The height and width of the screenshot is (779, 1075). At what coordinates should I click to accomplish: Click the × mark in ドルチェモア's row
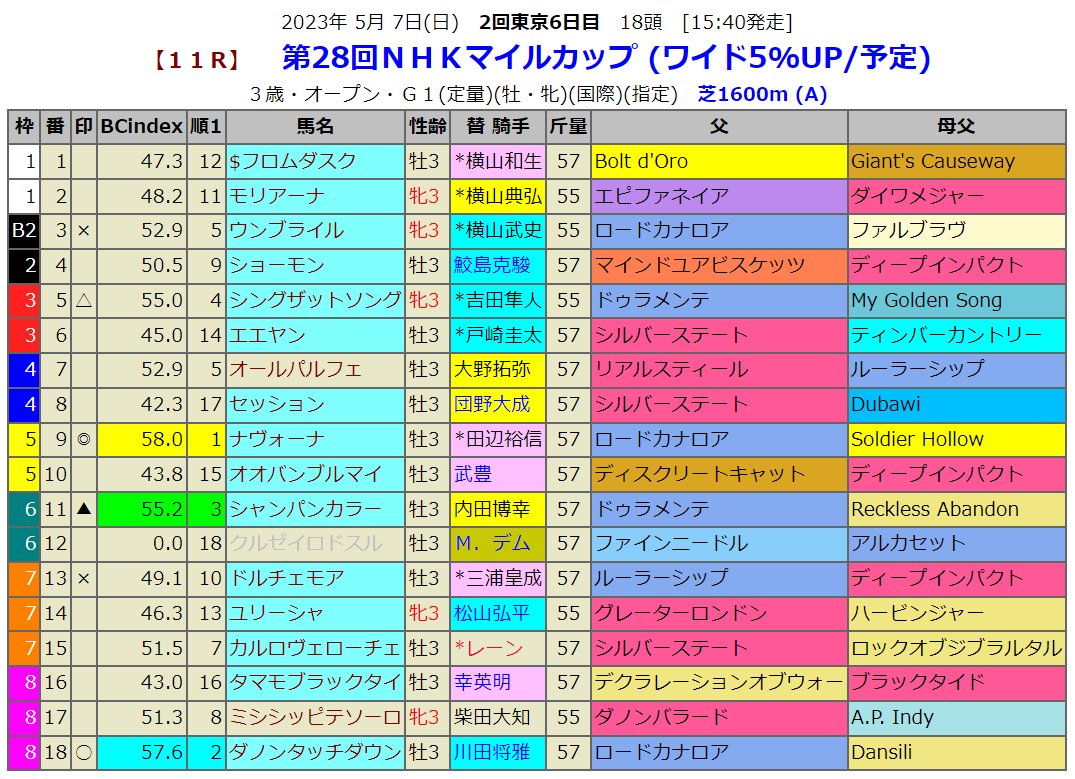[84, 578]
